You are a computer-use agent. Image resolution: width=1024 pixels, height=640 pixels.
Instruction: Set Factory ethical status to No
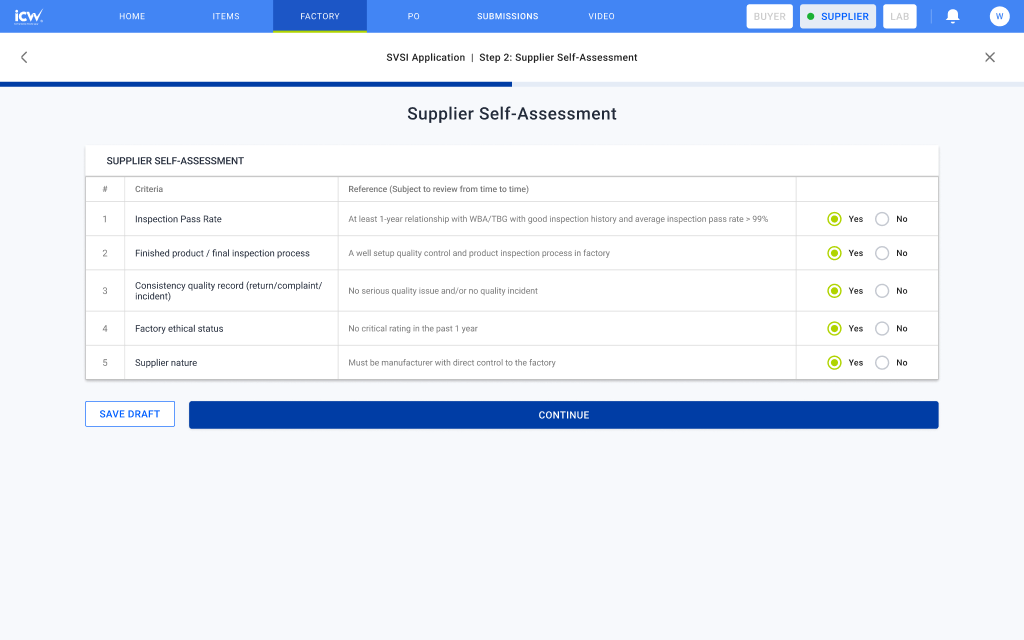[x=882, y=328]
